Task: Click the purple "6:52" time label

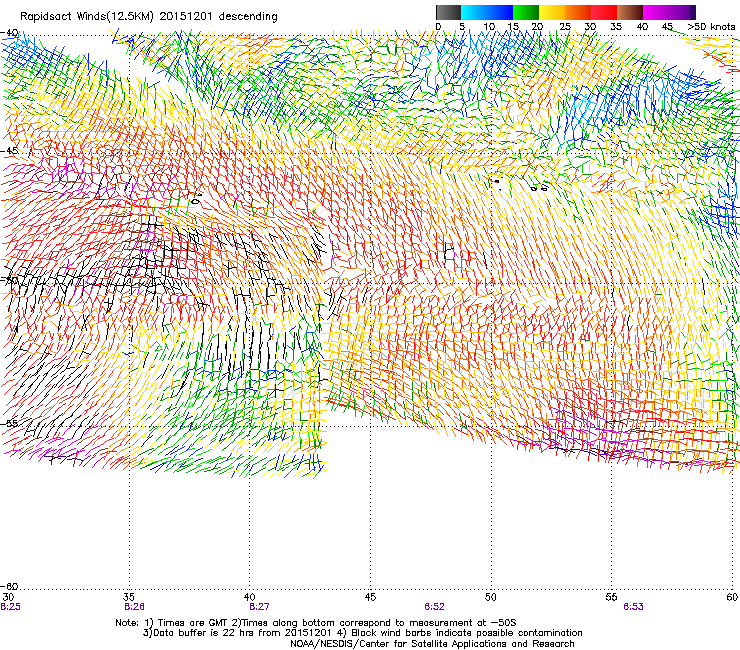Action: coord(434,607)
